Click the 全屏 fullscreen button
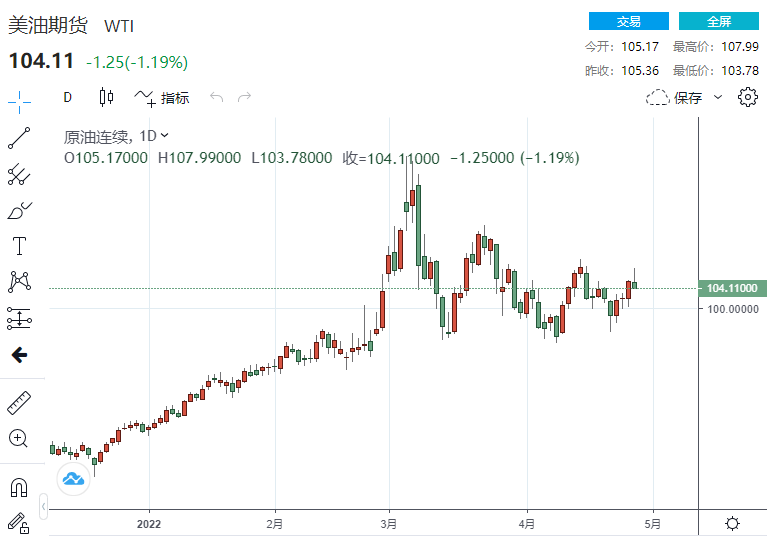The width and height of the screenshot is (767, 540). click(x=718, y=21)
